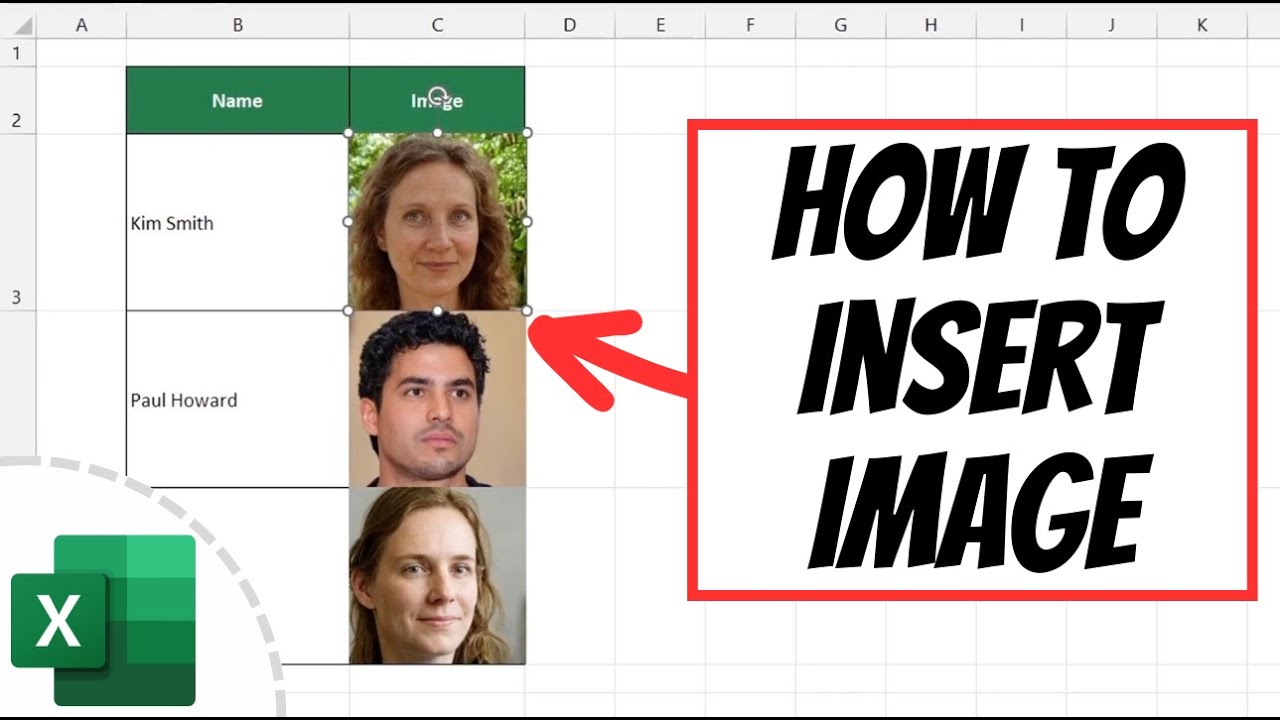The image size is (1280, 720).
Task: Select the 'Kim Smith' cell
Action: point(238,222)
